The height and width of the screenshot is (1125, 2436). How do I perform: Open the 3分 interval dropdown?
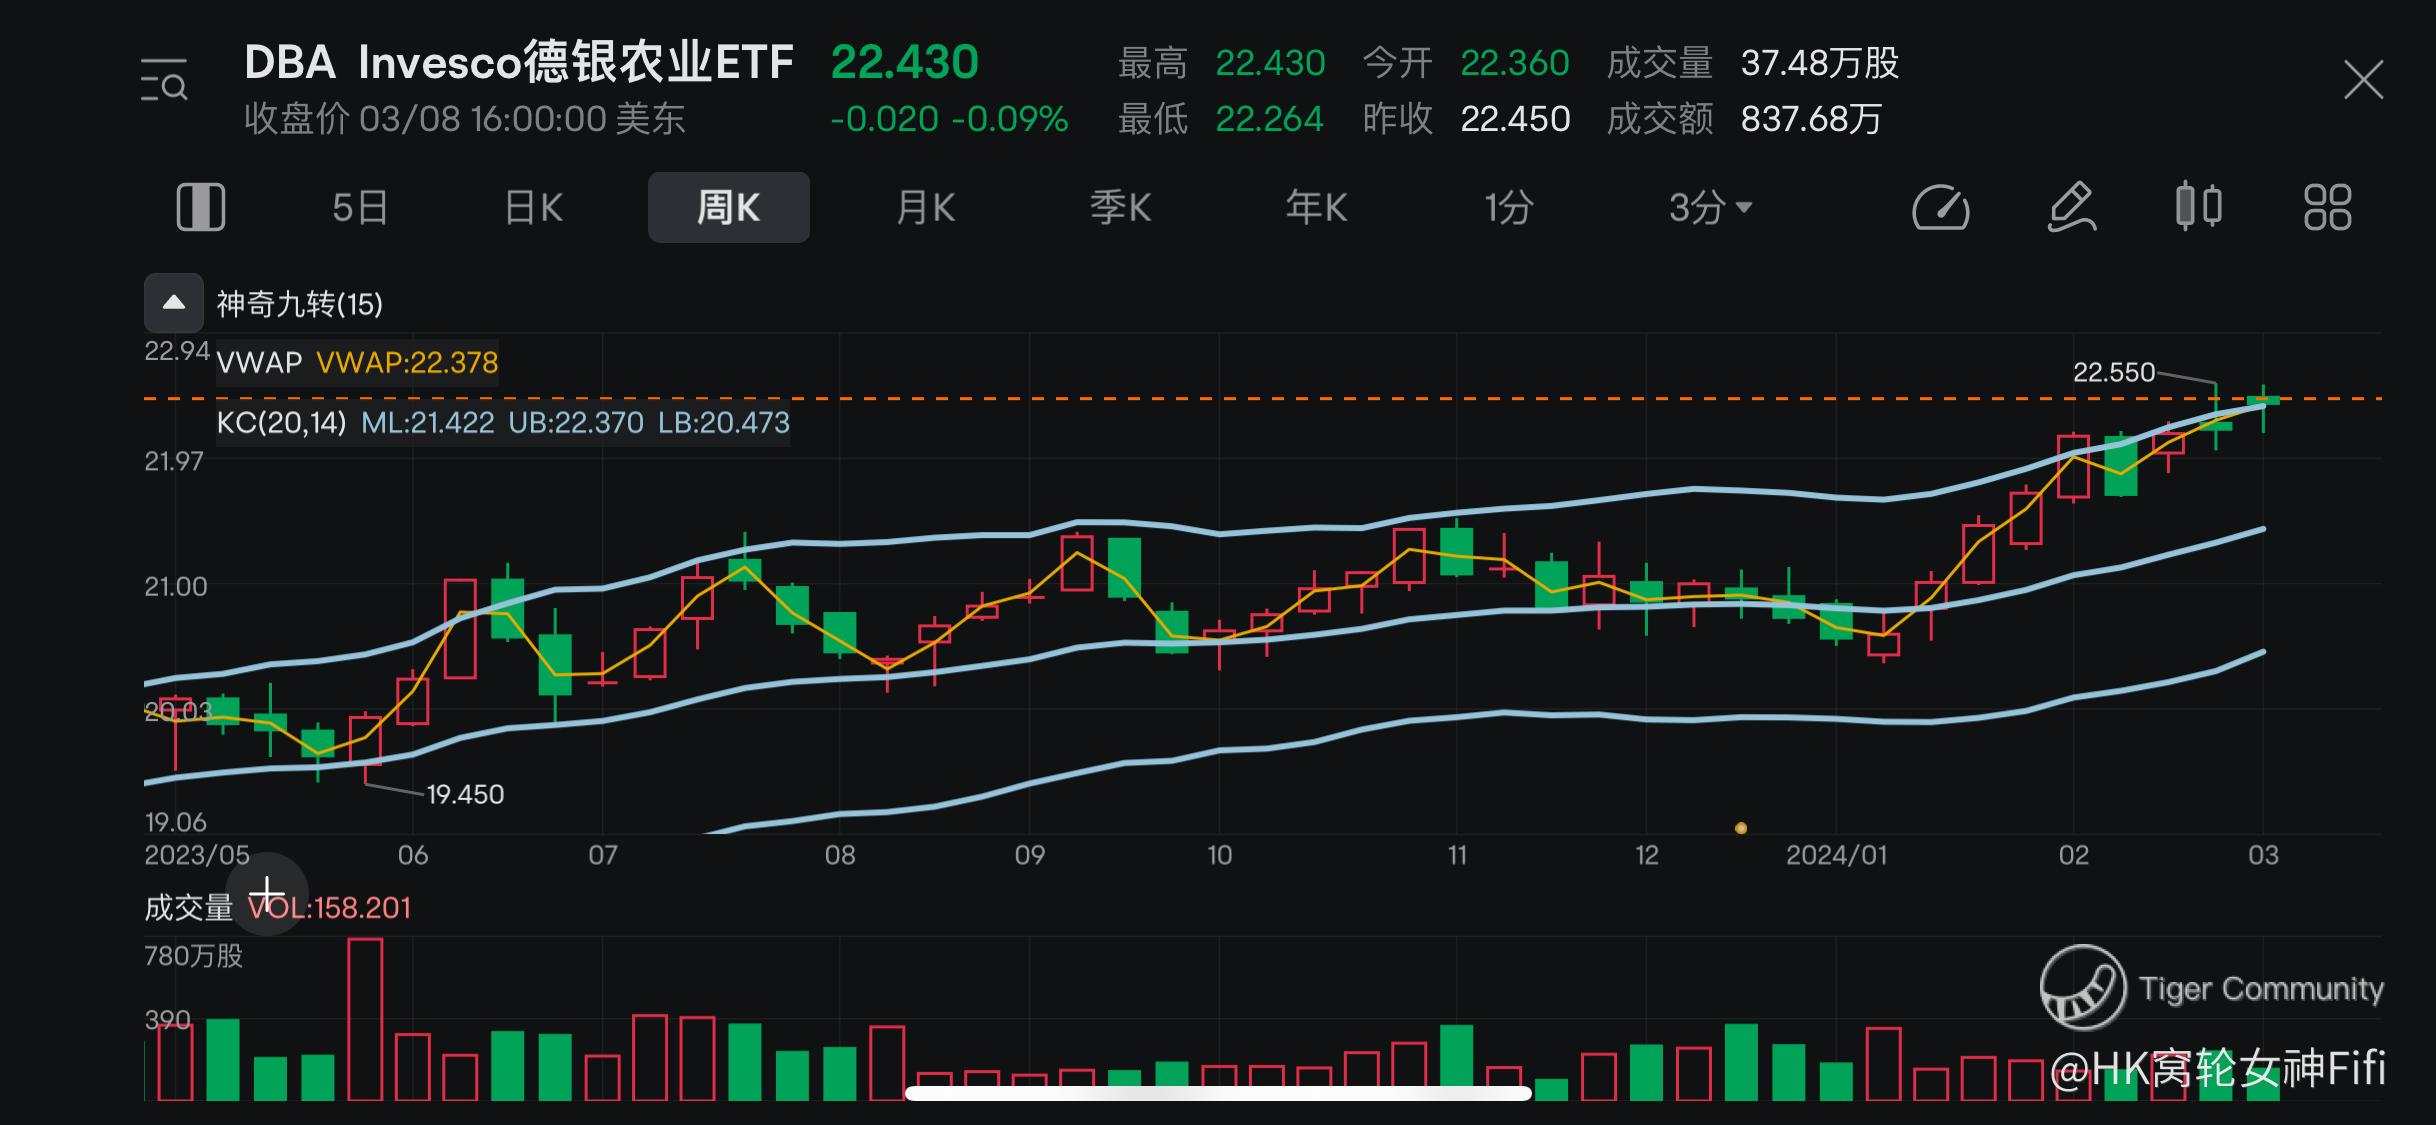pyautogui.click(x=1709, y=208)
